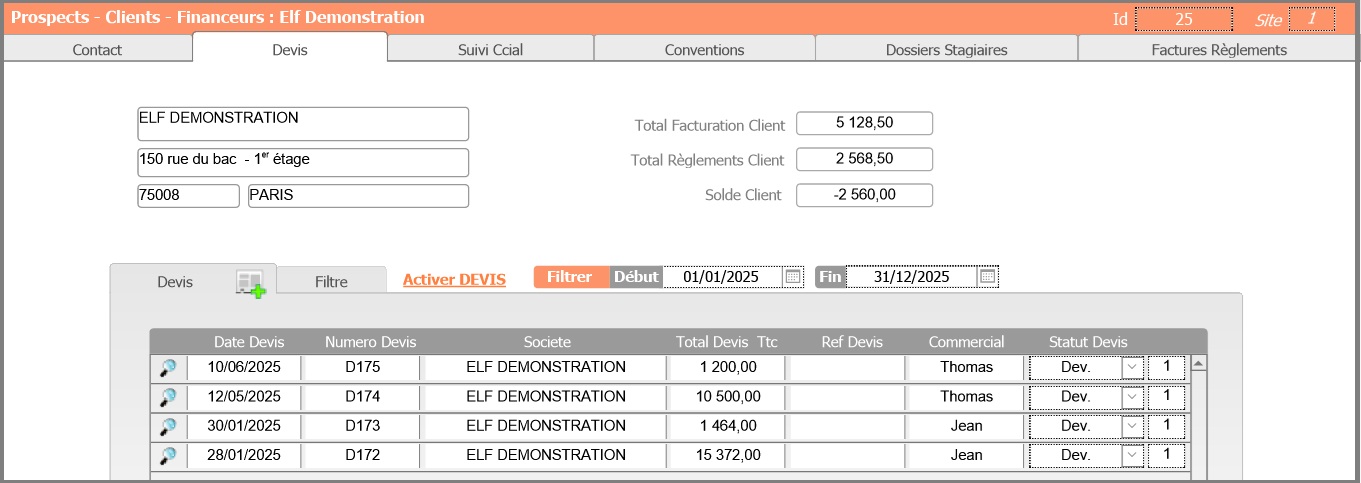This screenshot has width=1361, height=483.
Task: Expand Statut Devis dropdown for D175
Action: point(1132,368)
